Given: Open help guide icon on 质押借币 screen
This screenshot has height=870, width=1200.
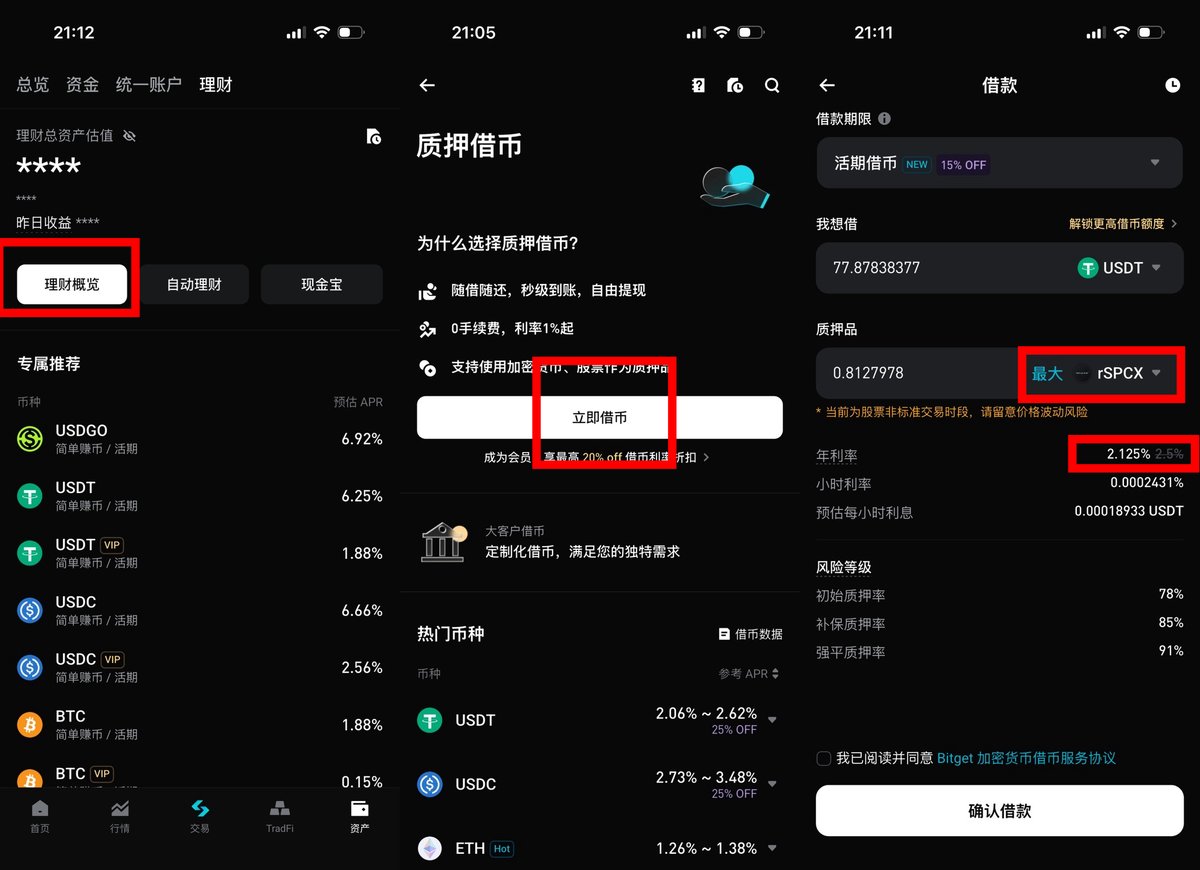Looking at the screenshot, I should click(699, 86).
